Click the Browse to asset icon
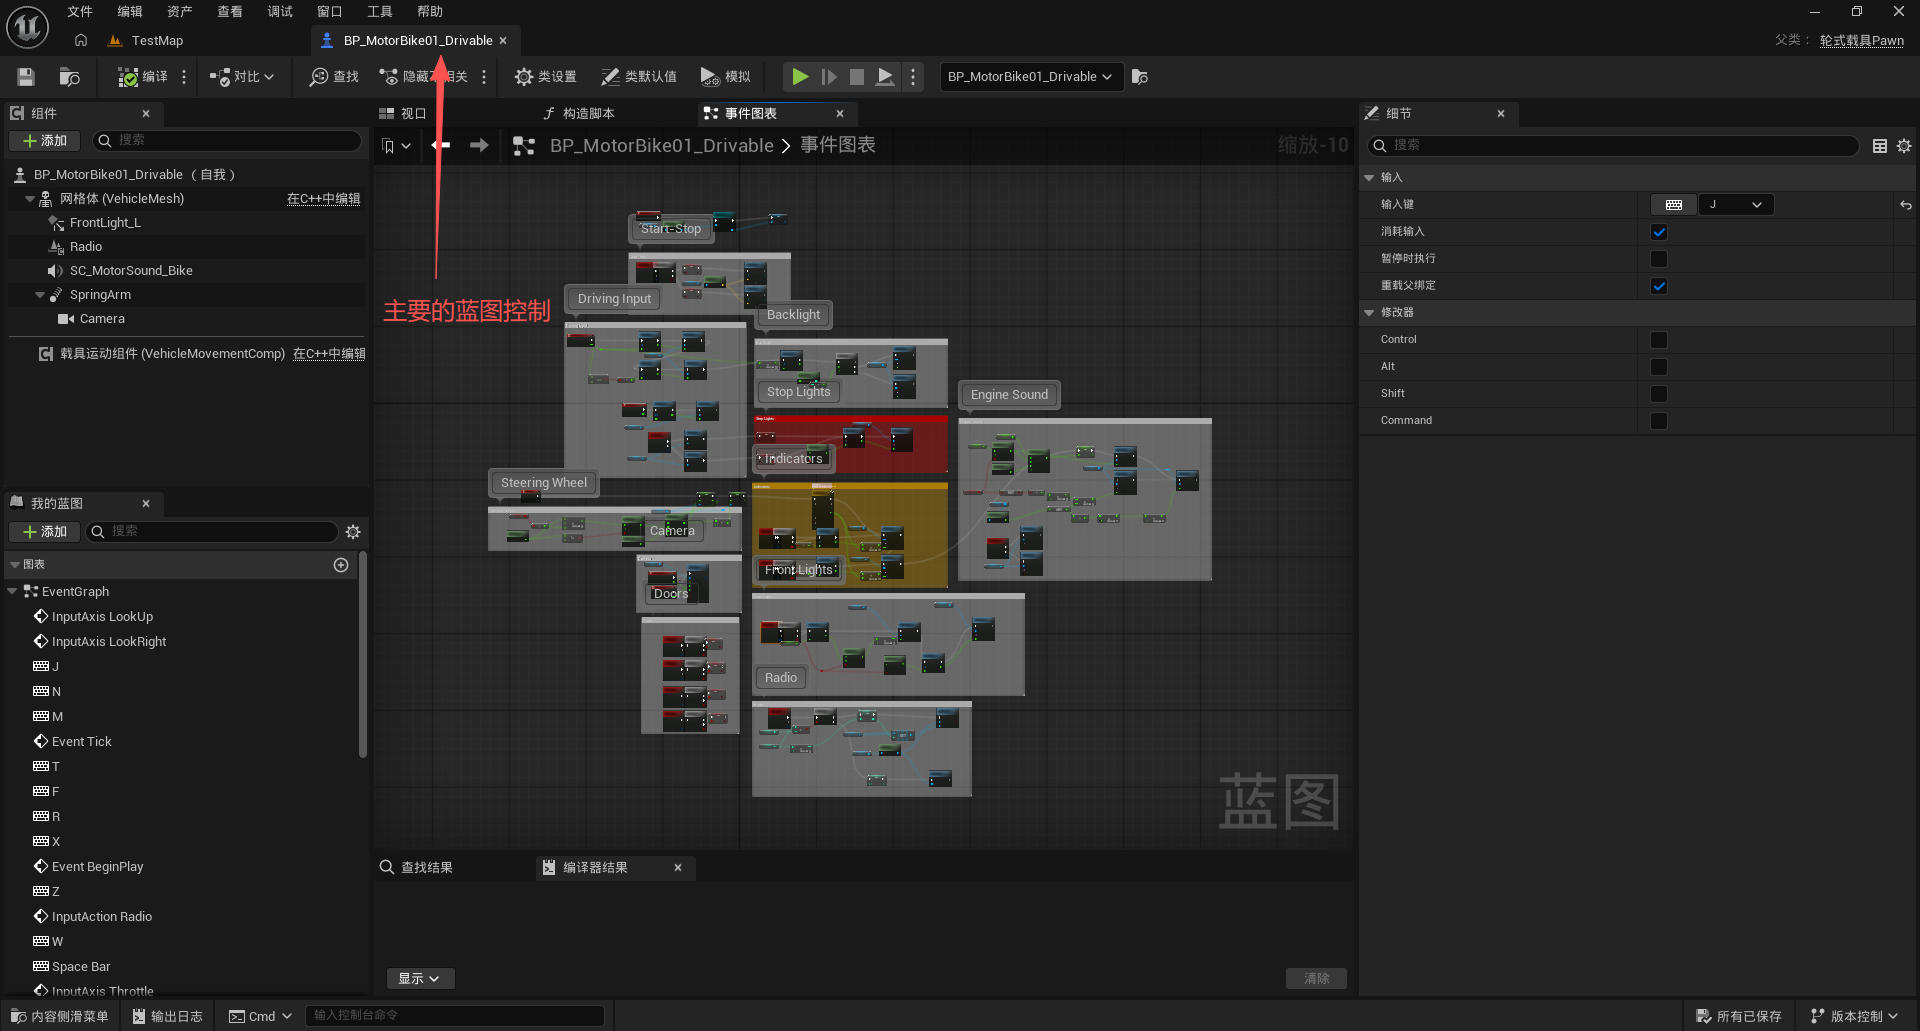The height and width of the screenshot is (1031, 1920). click(69, 77)
